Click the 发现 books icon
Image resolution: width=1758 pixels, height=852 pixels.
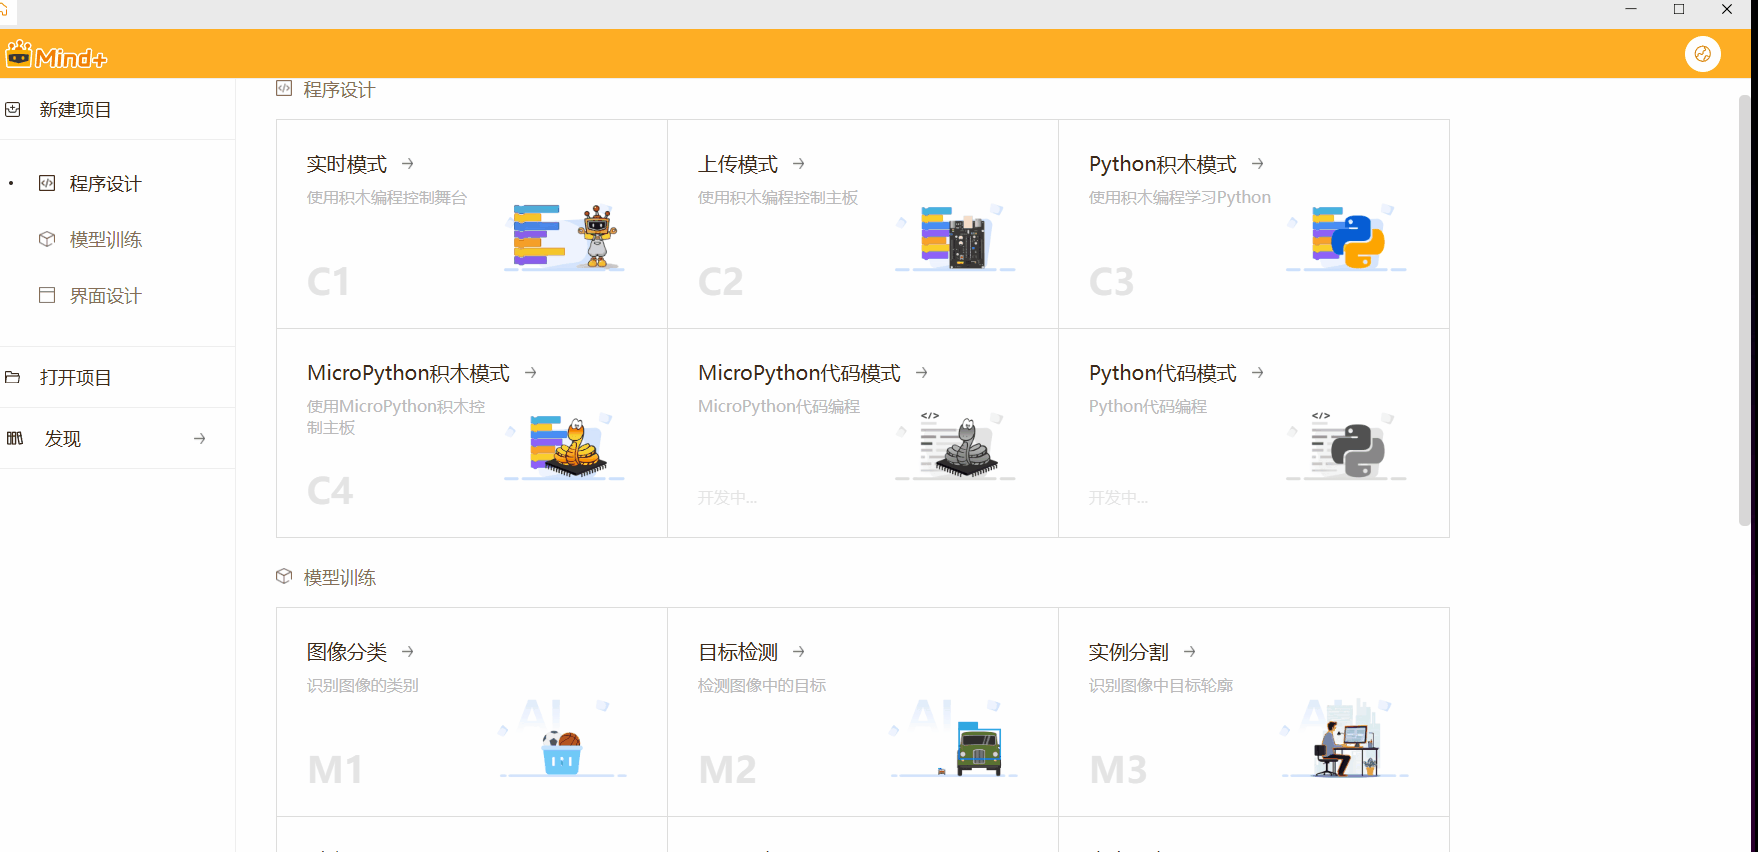click(15, 438)
